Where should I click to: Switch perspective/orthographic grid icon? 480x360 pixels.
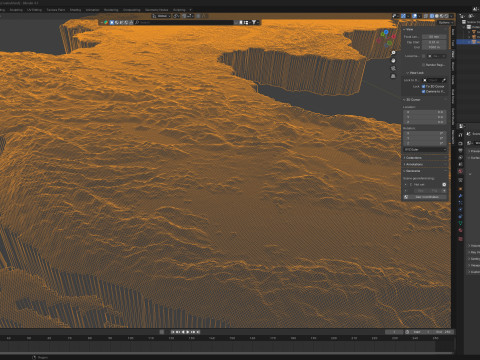pos(393,76)
